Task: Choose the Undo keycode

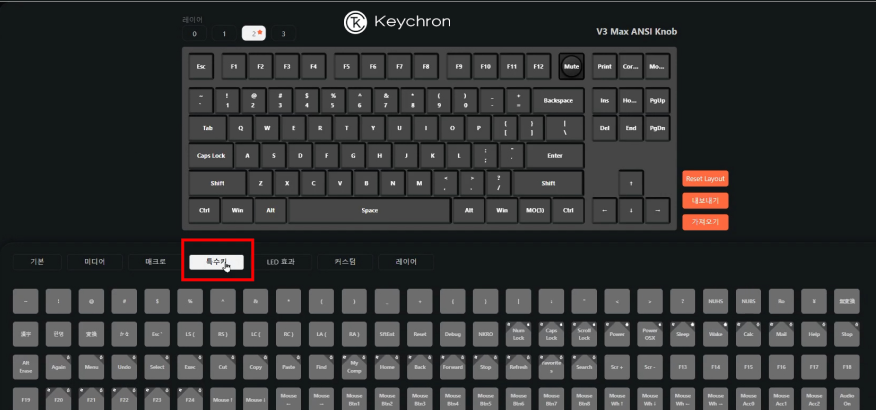Action: (x=124, y=367)
